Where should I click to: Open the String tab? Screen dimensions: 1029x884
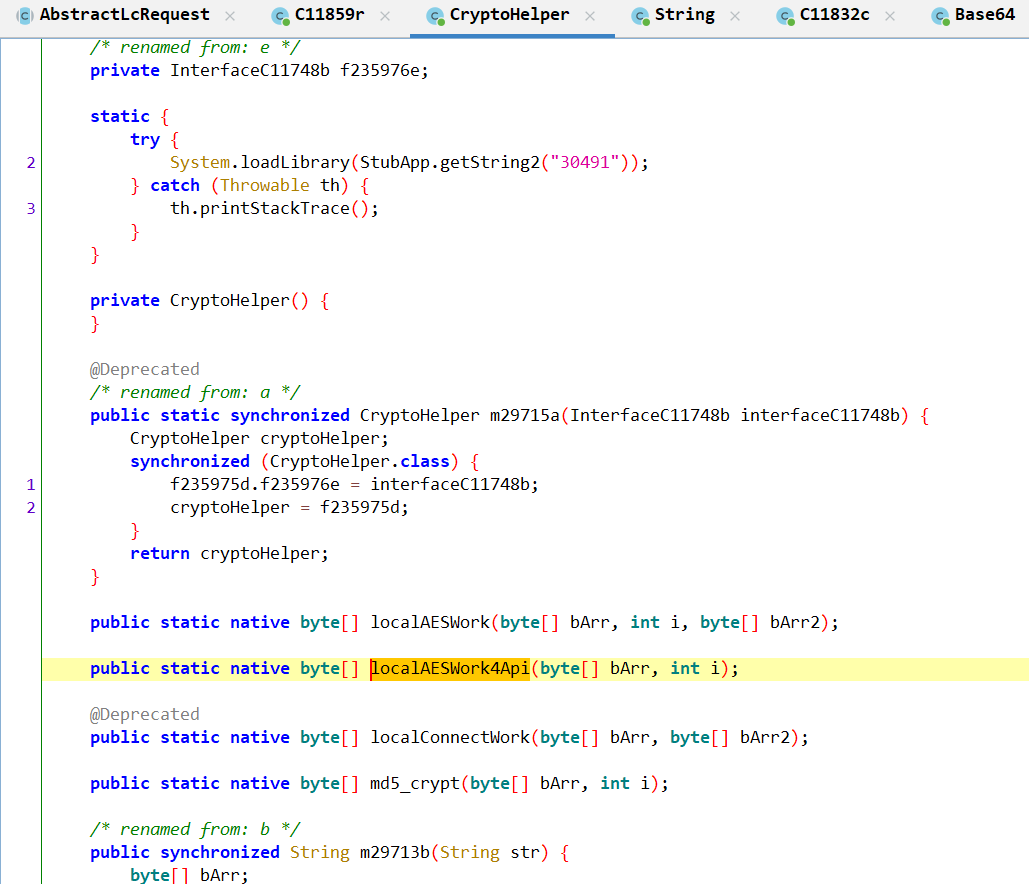(684, 15)
